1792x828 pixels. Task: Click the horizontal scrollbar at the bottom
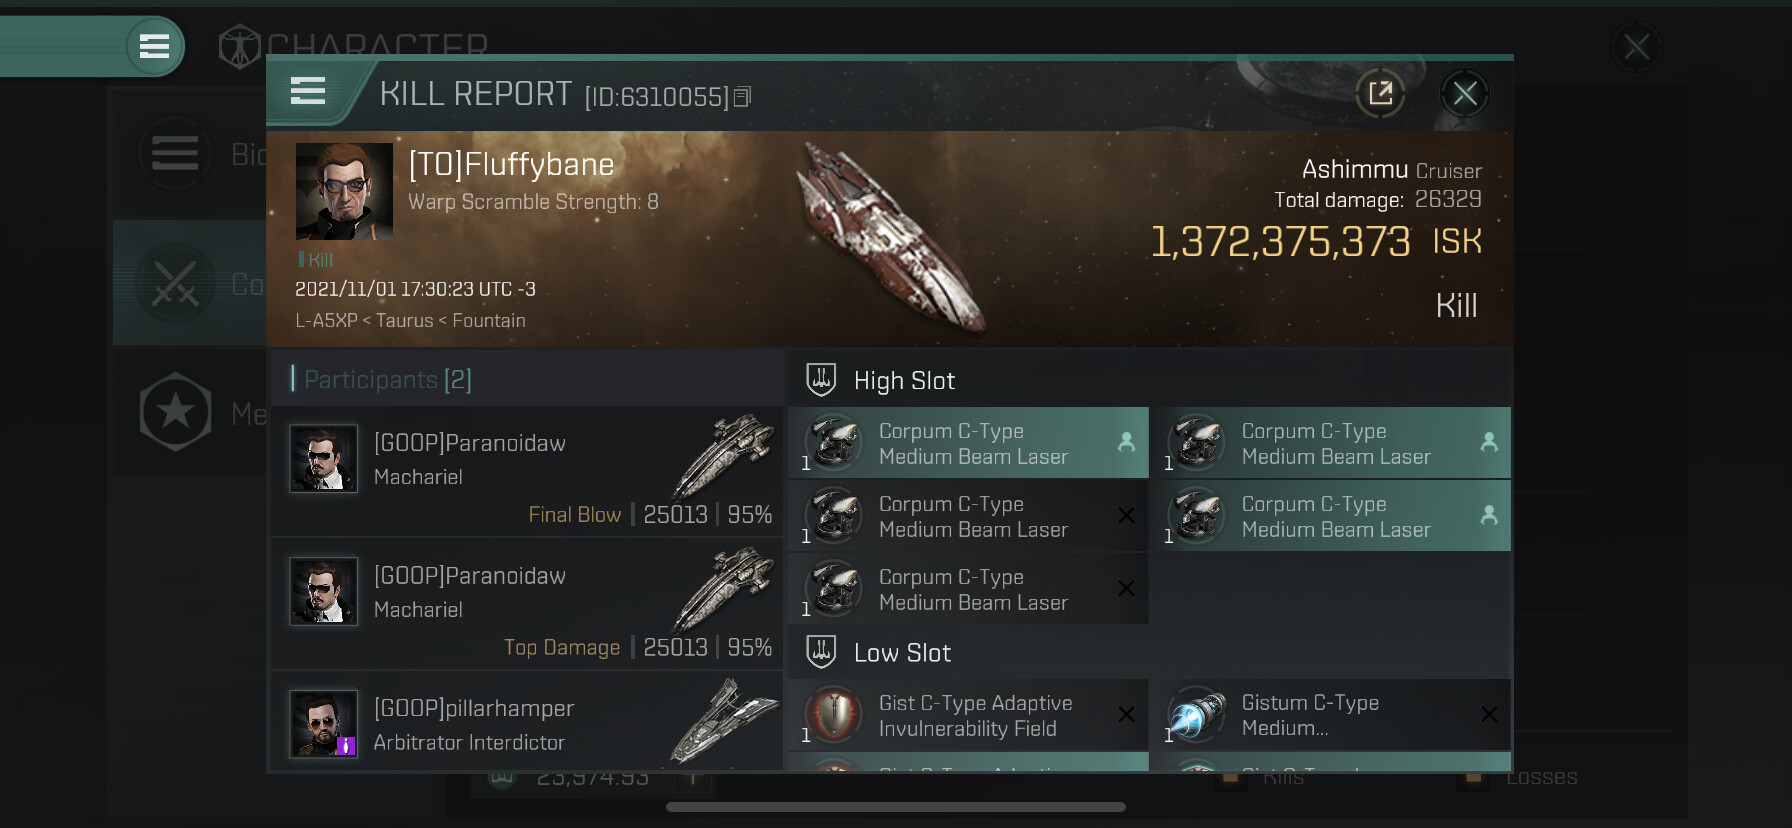pyautogui.click(x=896, y=807)
